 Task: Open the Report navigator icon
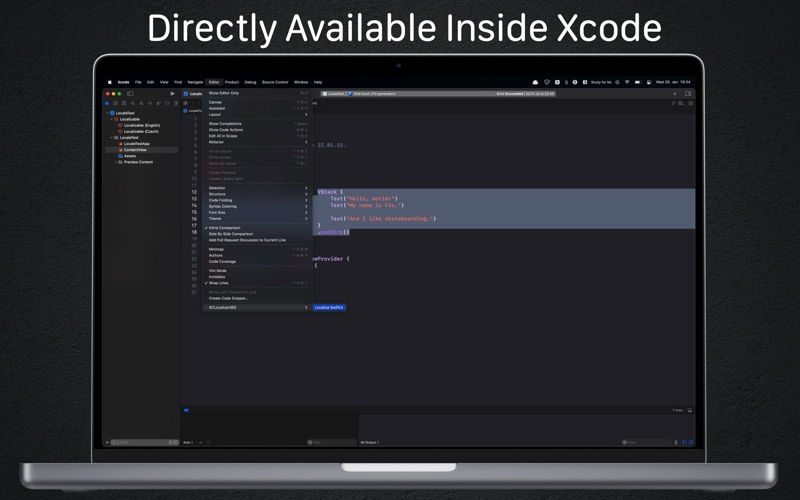176,103
